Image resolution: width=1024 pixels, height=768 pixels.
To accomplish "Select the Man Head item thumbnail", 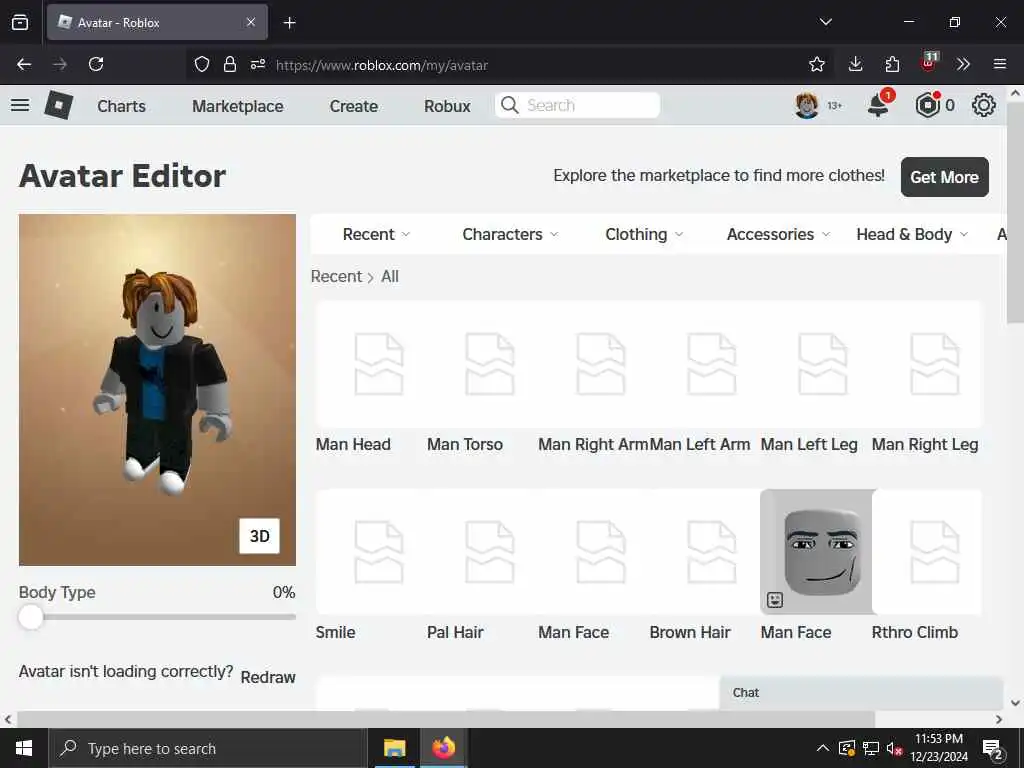I will point(372,364).
